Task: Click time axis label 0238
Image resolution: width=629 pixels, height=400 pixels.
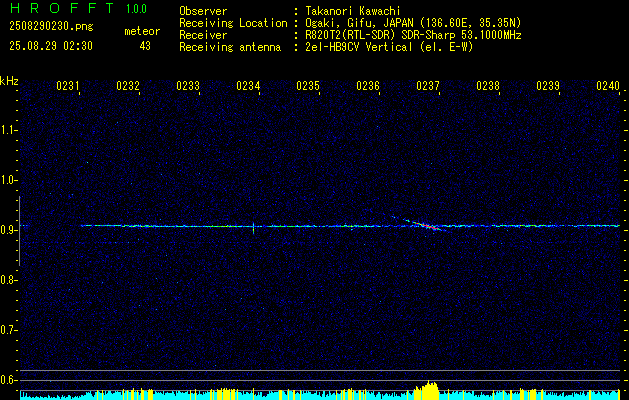Action: (488, 86)
